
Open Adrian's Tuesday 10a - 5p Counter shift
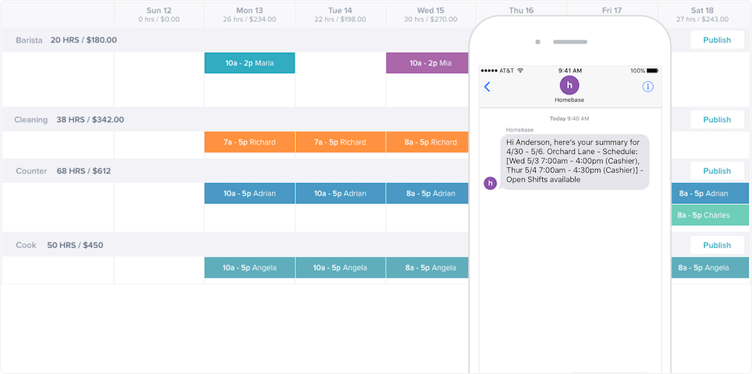click(340, 193)
